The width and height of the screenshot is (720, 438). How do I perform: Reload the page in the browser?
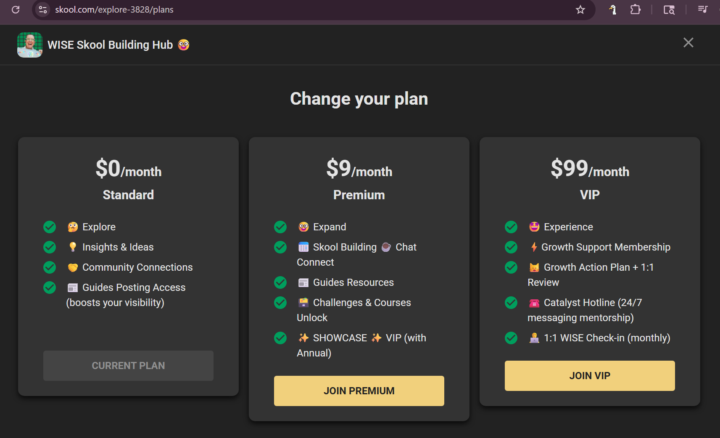point(15,9)
